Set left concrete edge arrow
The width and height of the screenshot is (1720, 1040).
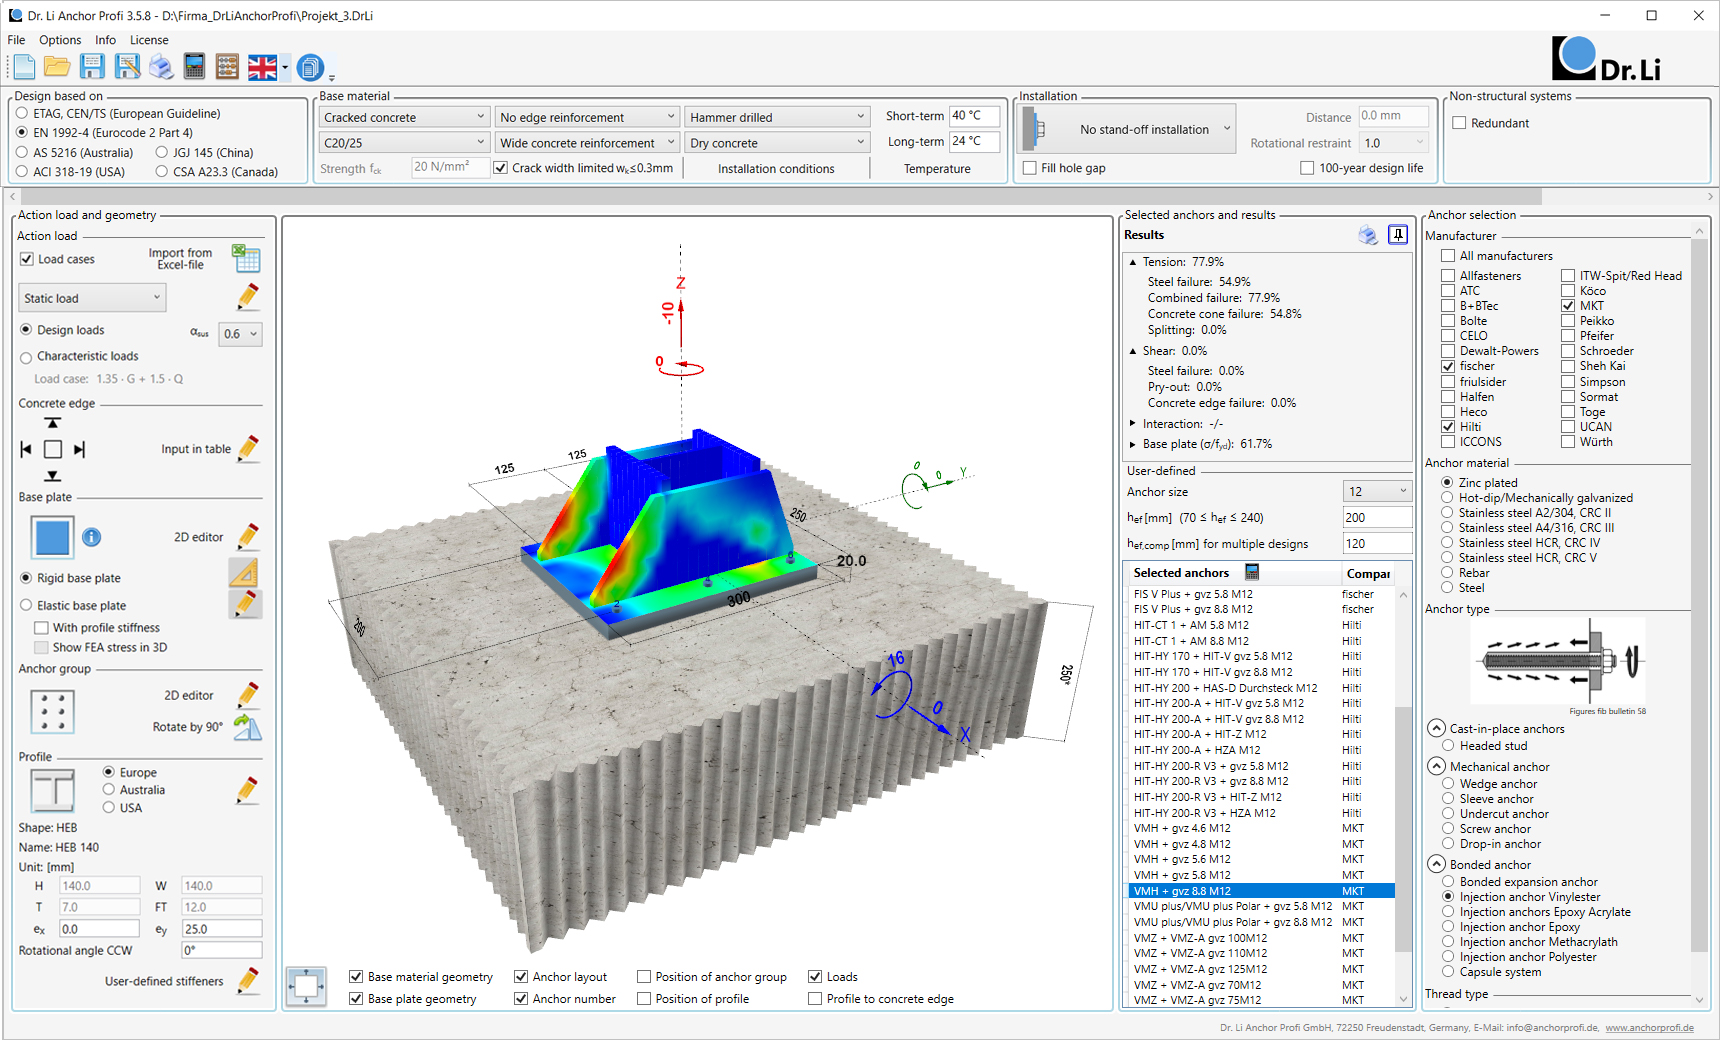26,450
